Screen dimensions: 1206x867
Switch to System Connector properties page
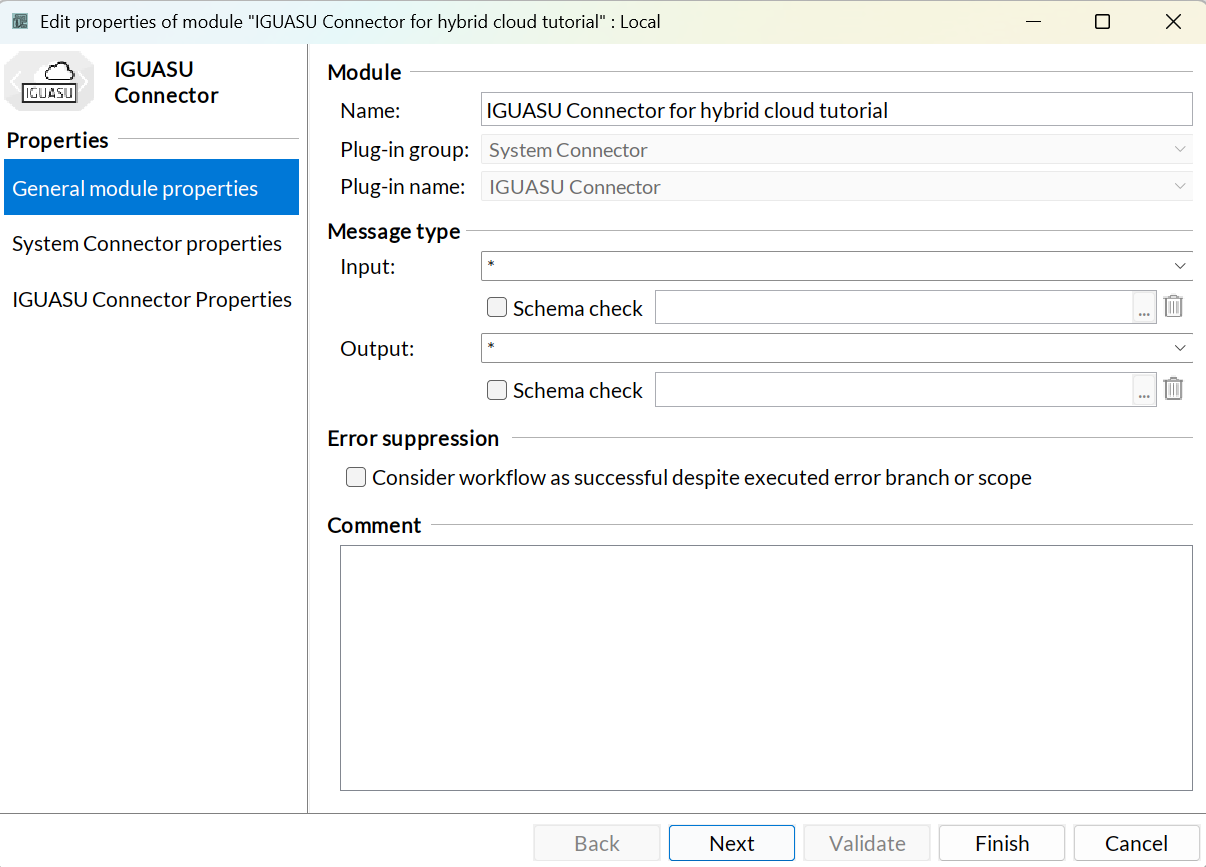tap(151, 243)
